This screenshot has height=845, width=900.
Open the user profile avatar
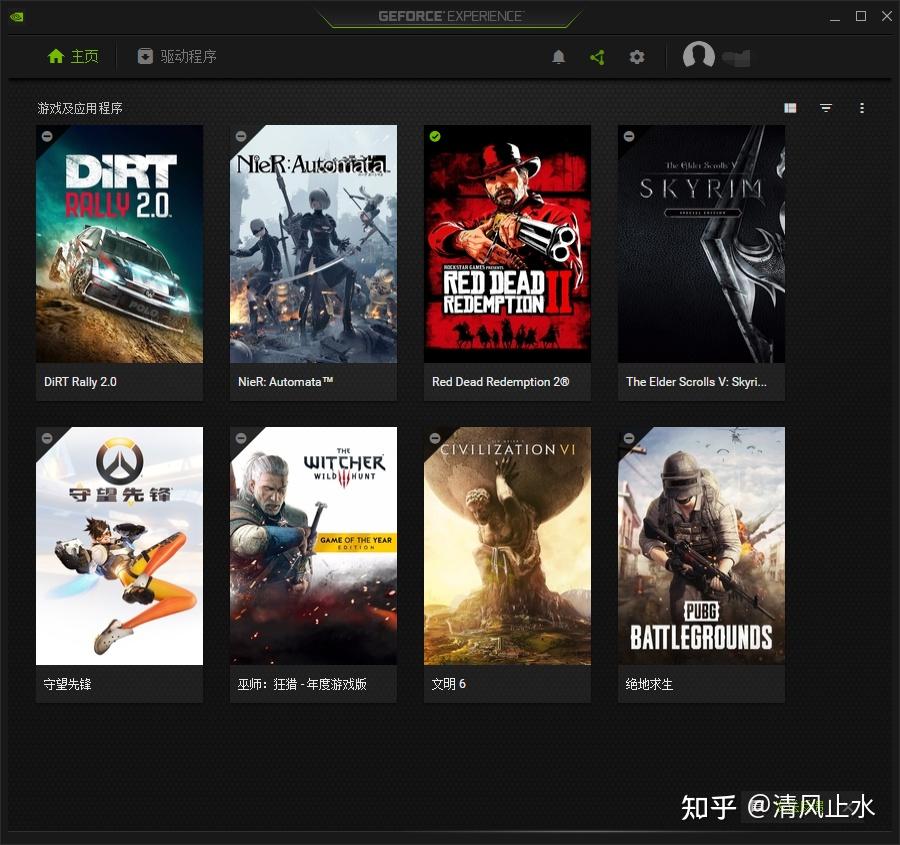pos(698,57)
